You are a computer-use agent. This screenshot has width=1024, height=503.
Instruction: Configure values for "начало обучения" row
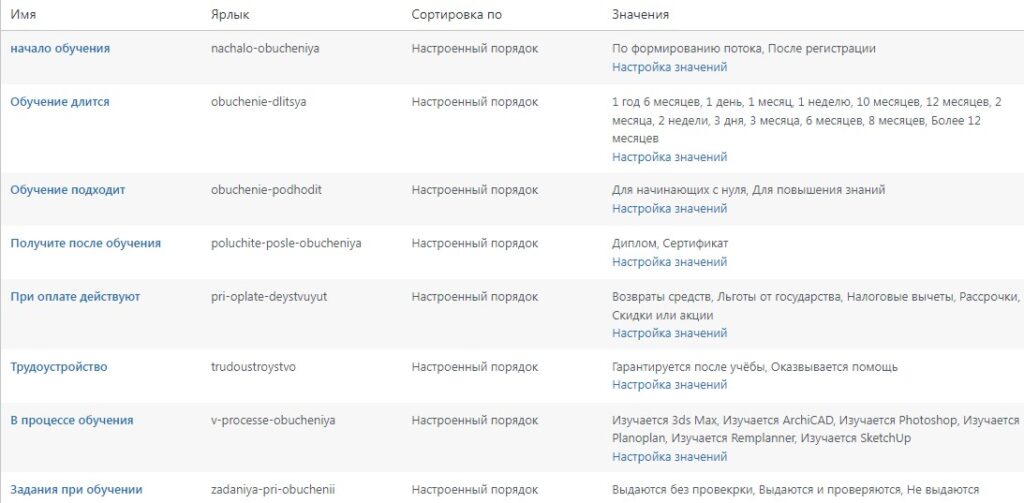click(x=669, y=67)
